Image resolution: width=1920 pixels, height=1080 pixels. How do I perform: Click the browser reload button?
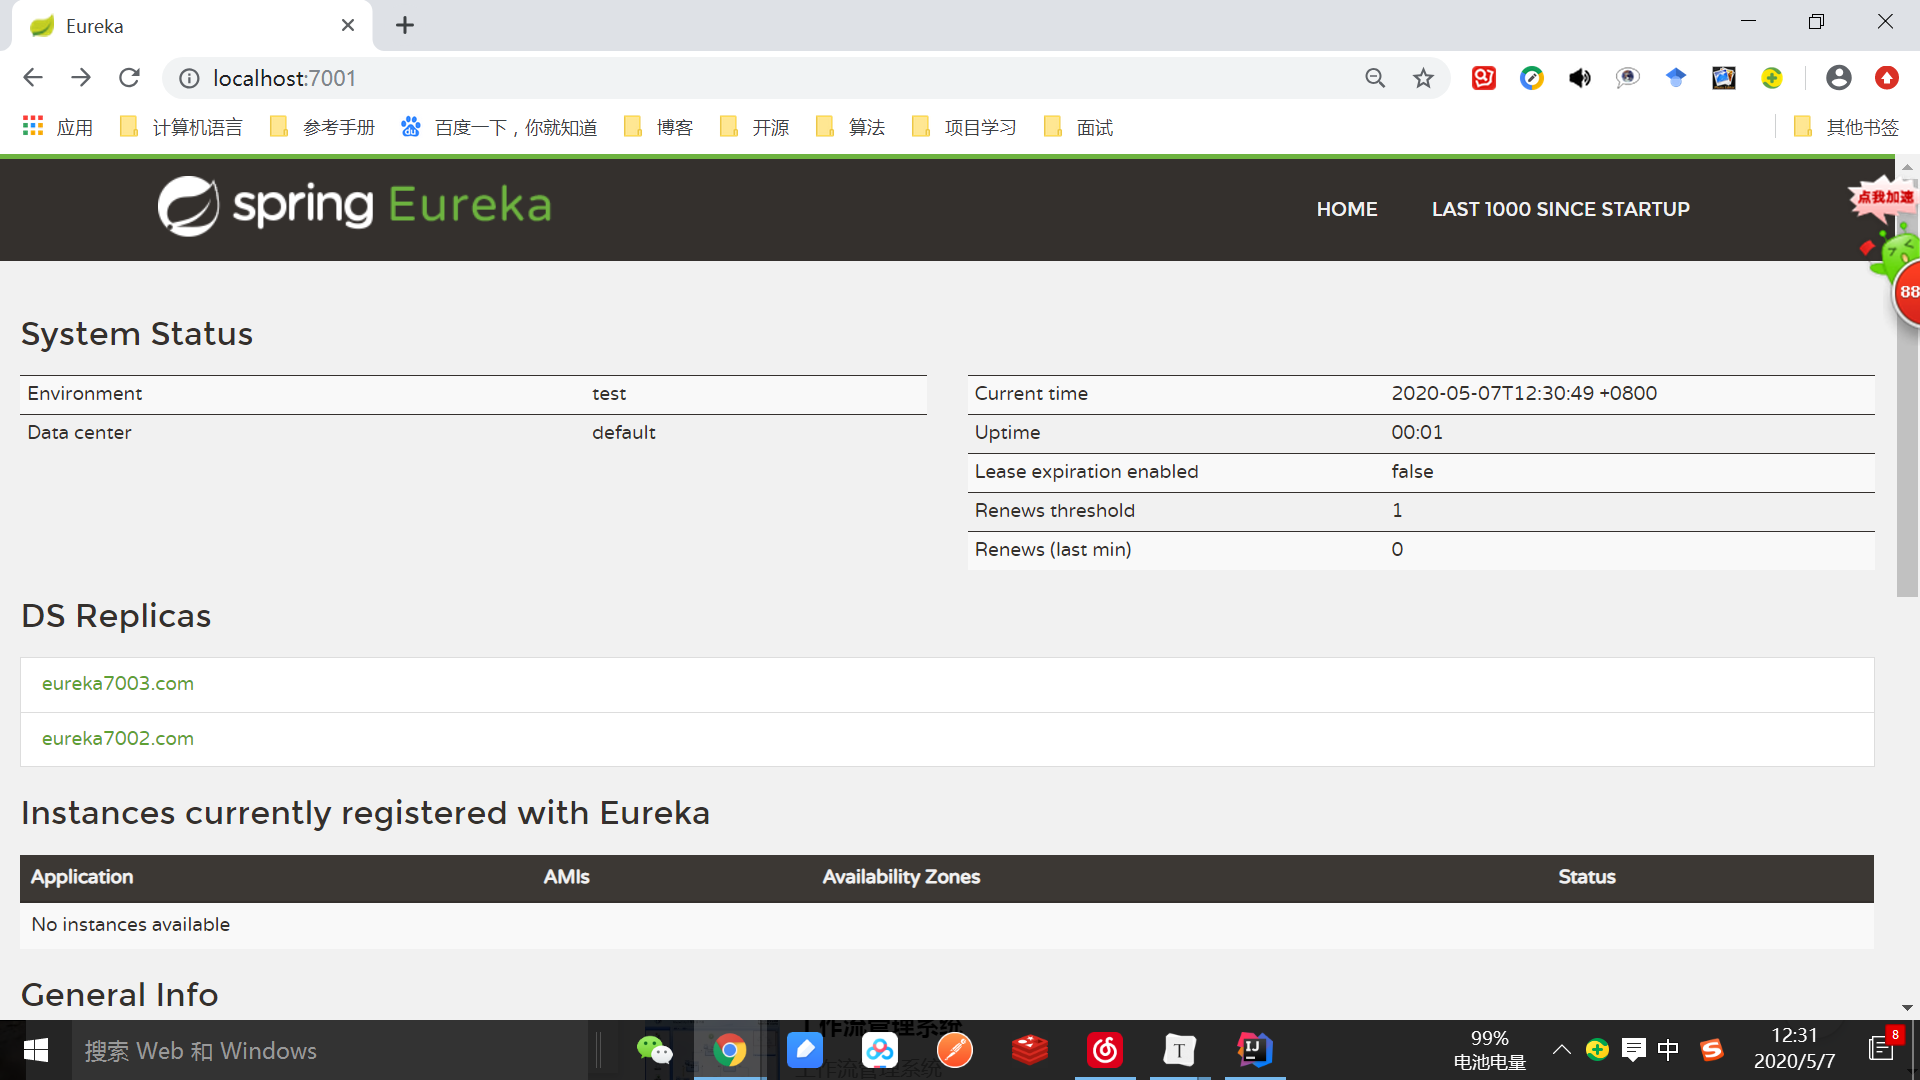coord(129,78)
